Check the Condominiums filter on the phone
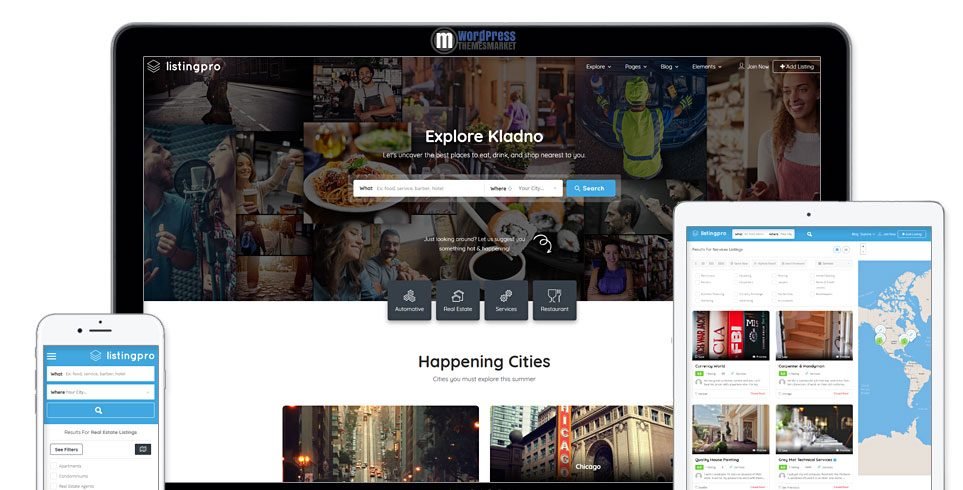The width and height of the screenshot is (963, 490). point(53,476)
